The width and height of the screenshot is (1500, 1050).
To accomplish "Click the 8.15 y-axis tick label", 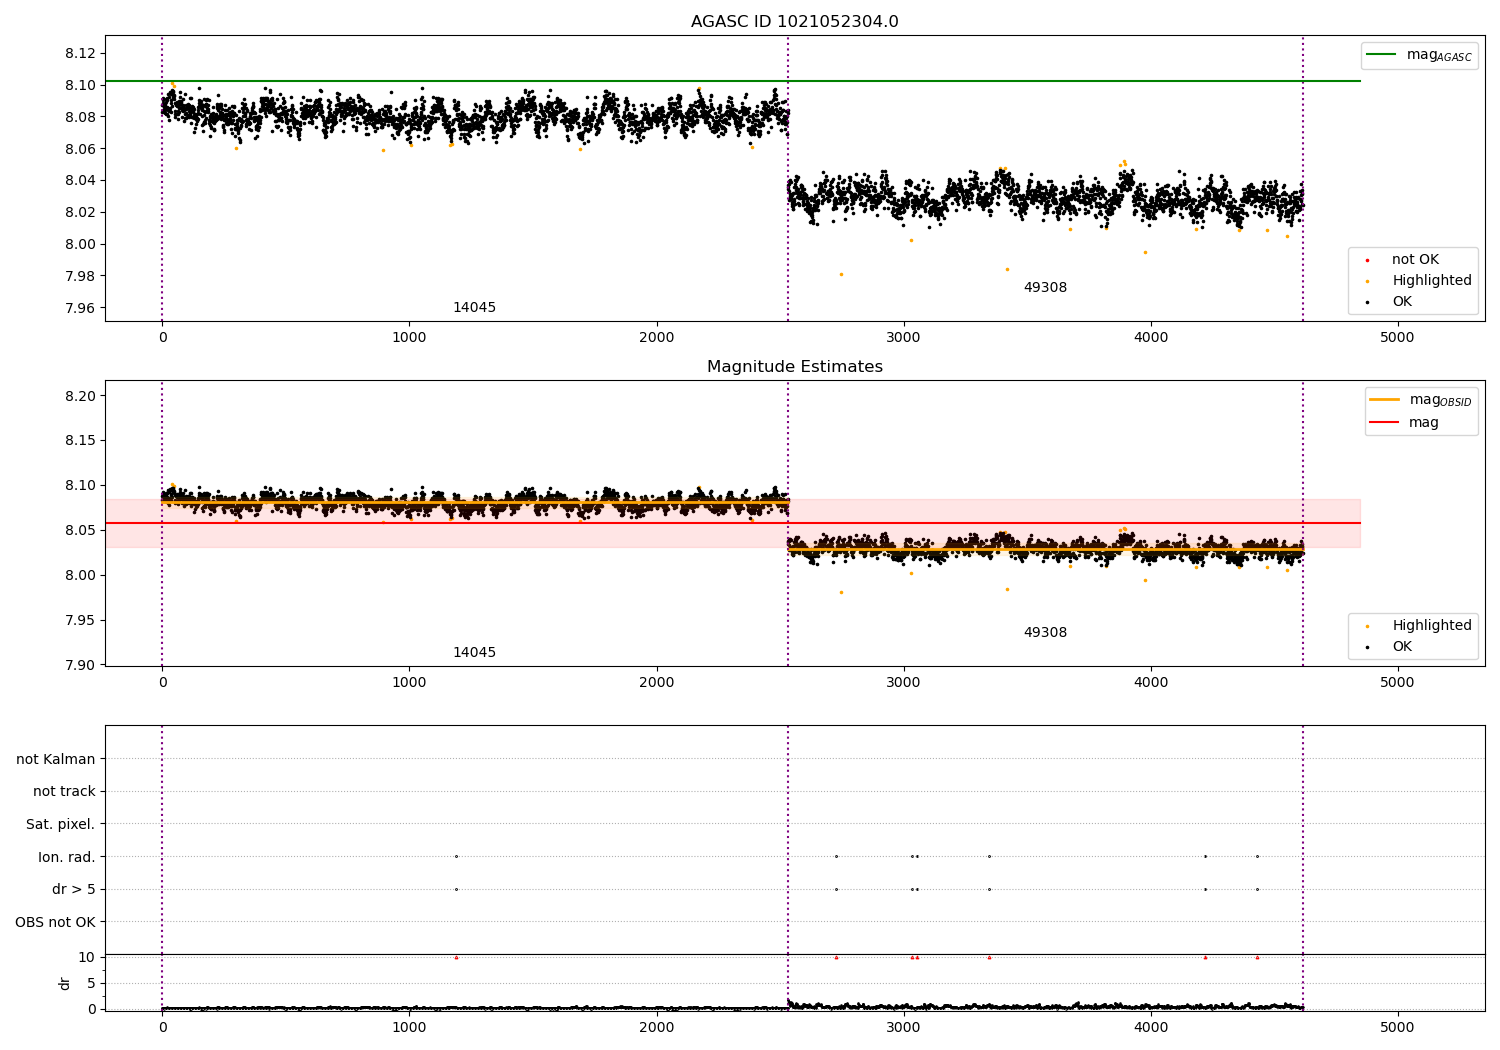I will click(x=79, y=441).
